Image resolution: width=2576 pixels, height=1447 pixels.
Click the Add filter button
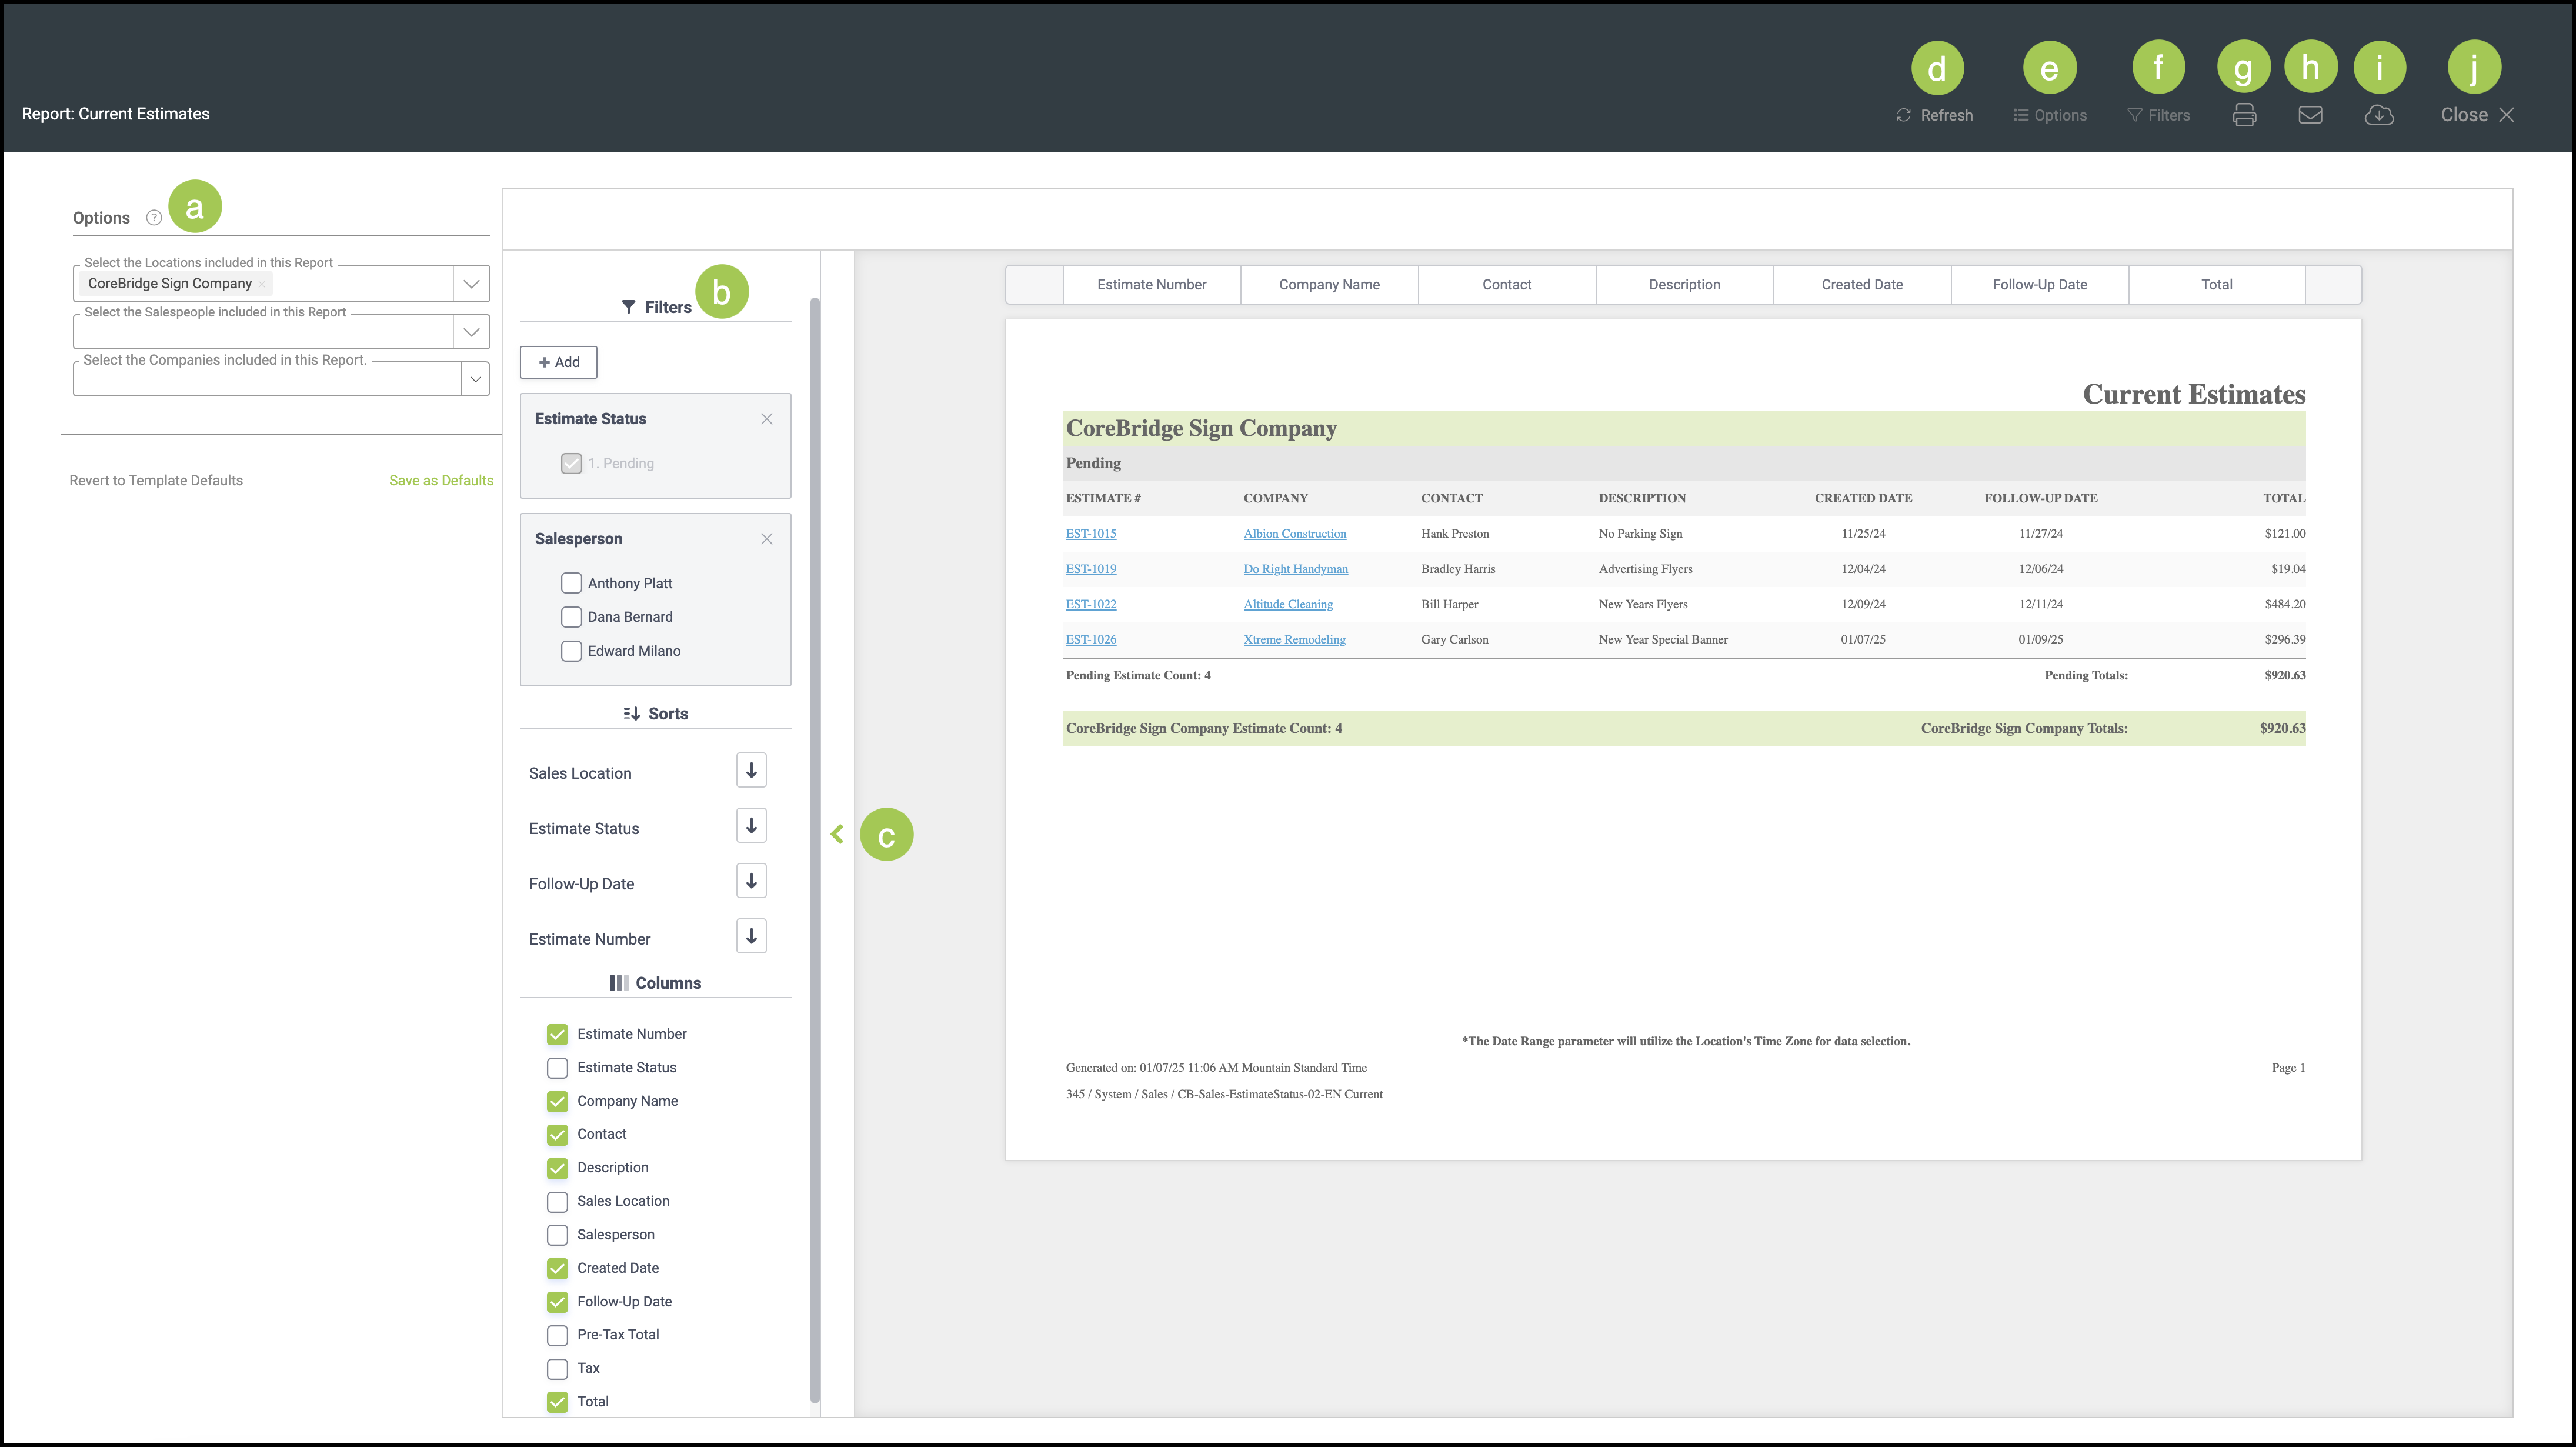(x=559, y=362)
